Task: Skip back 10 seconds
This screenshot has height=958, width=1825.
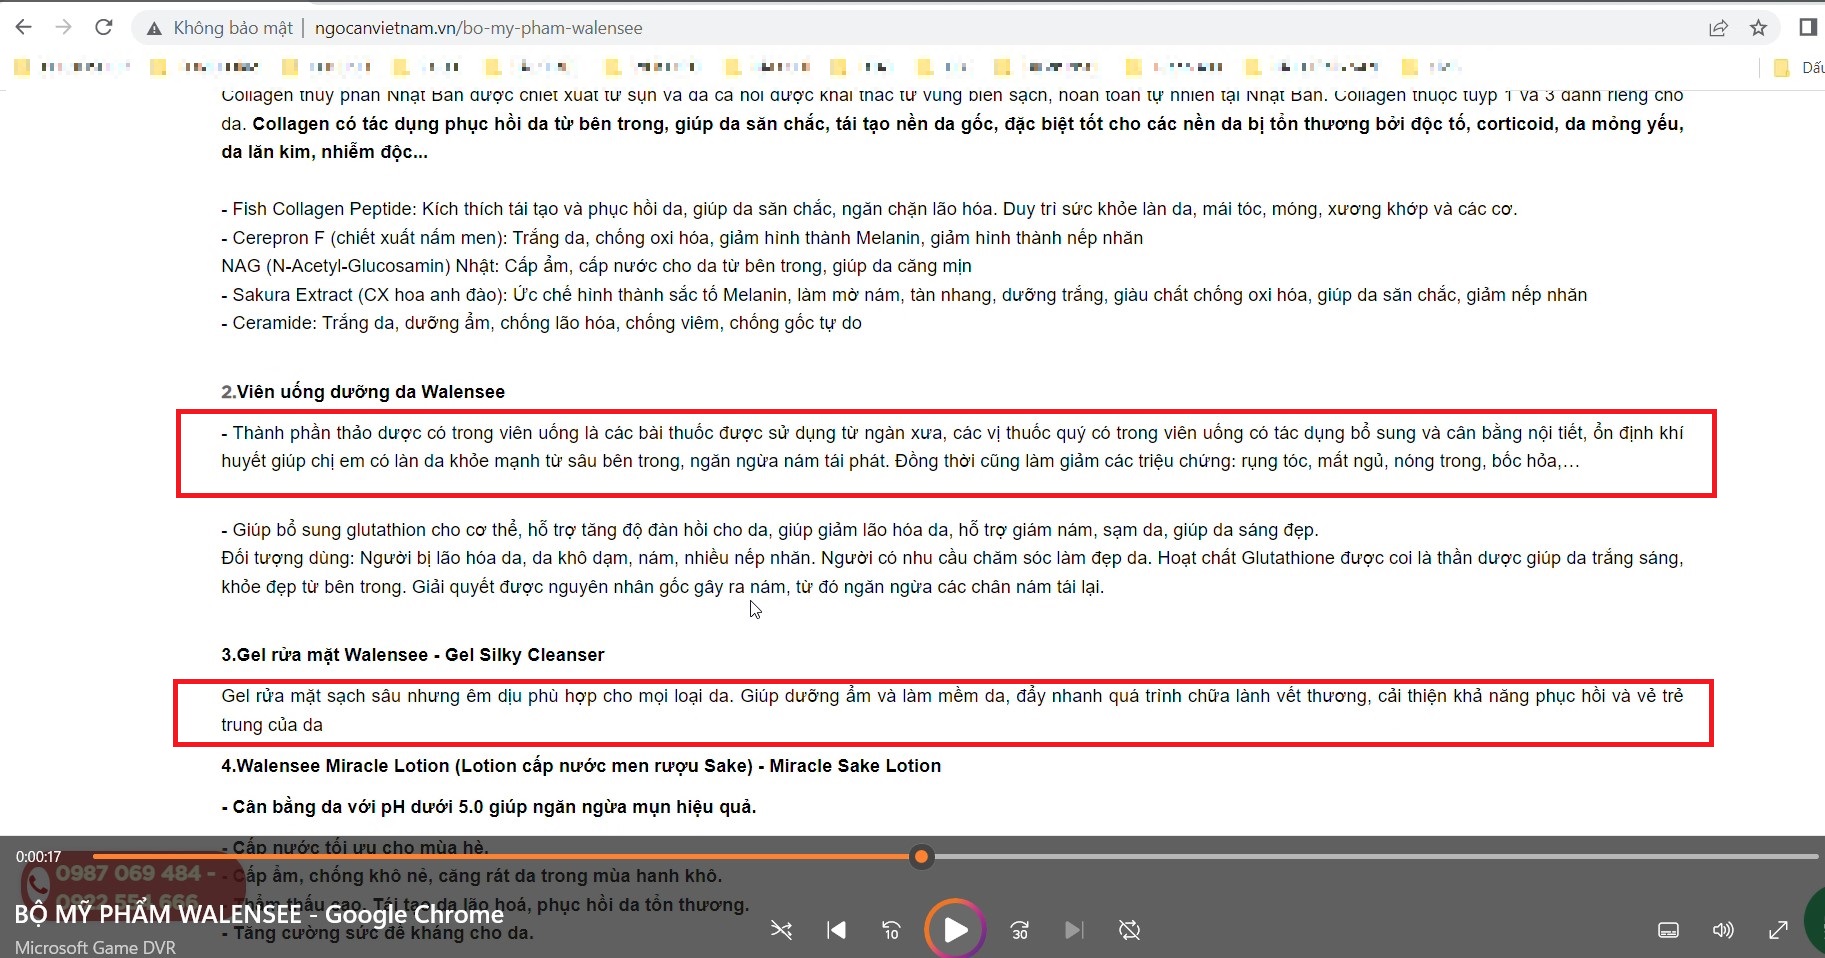Action: tap(891, 930)
